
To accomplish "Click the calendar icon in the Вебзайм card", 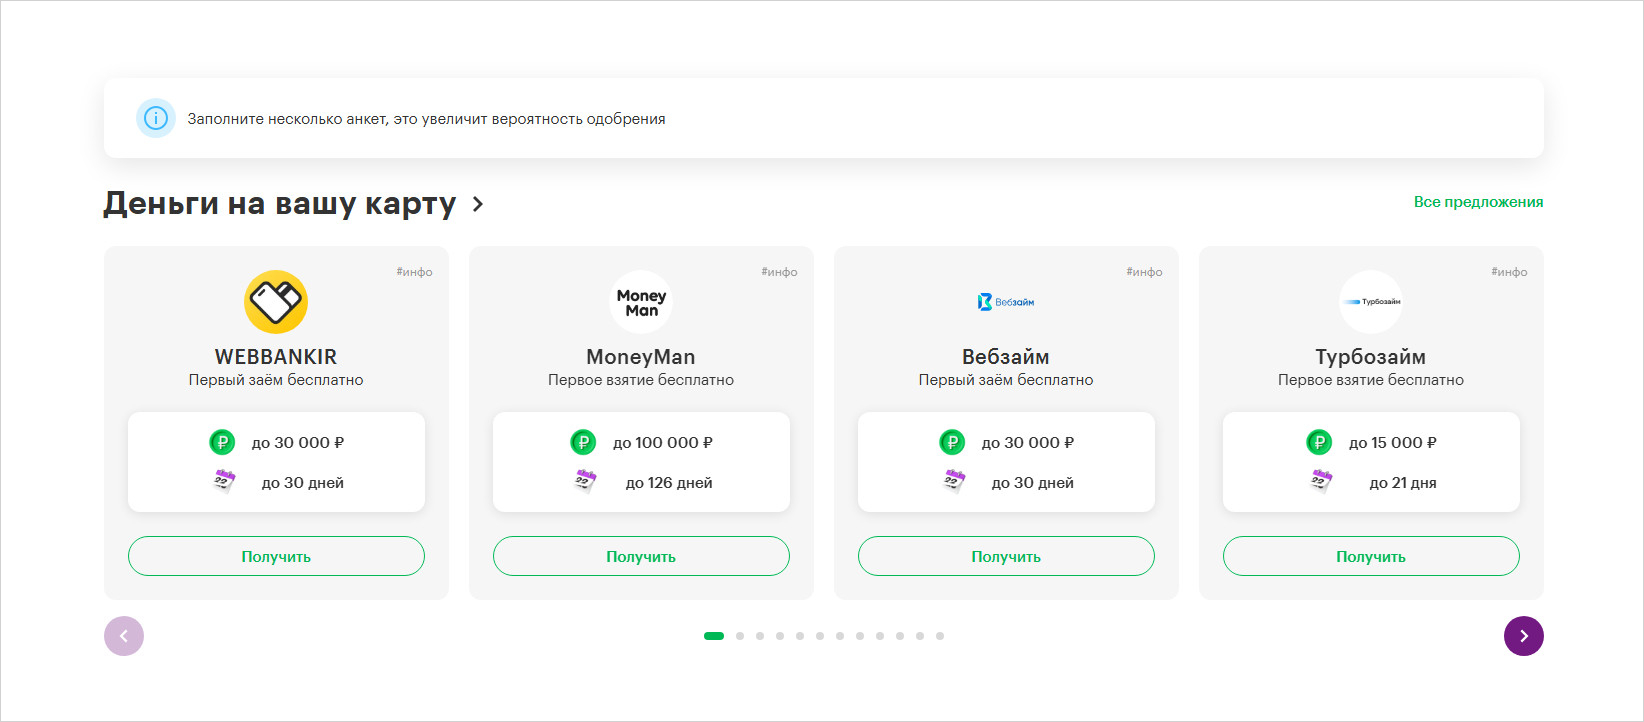I will [x=955, y=482].
